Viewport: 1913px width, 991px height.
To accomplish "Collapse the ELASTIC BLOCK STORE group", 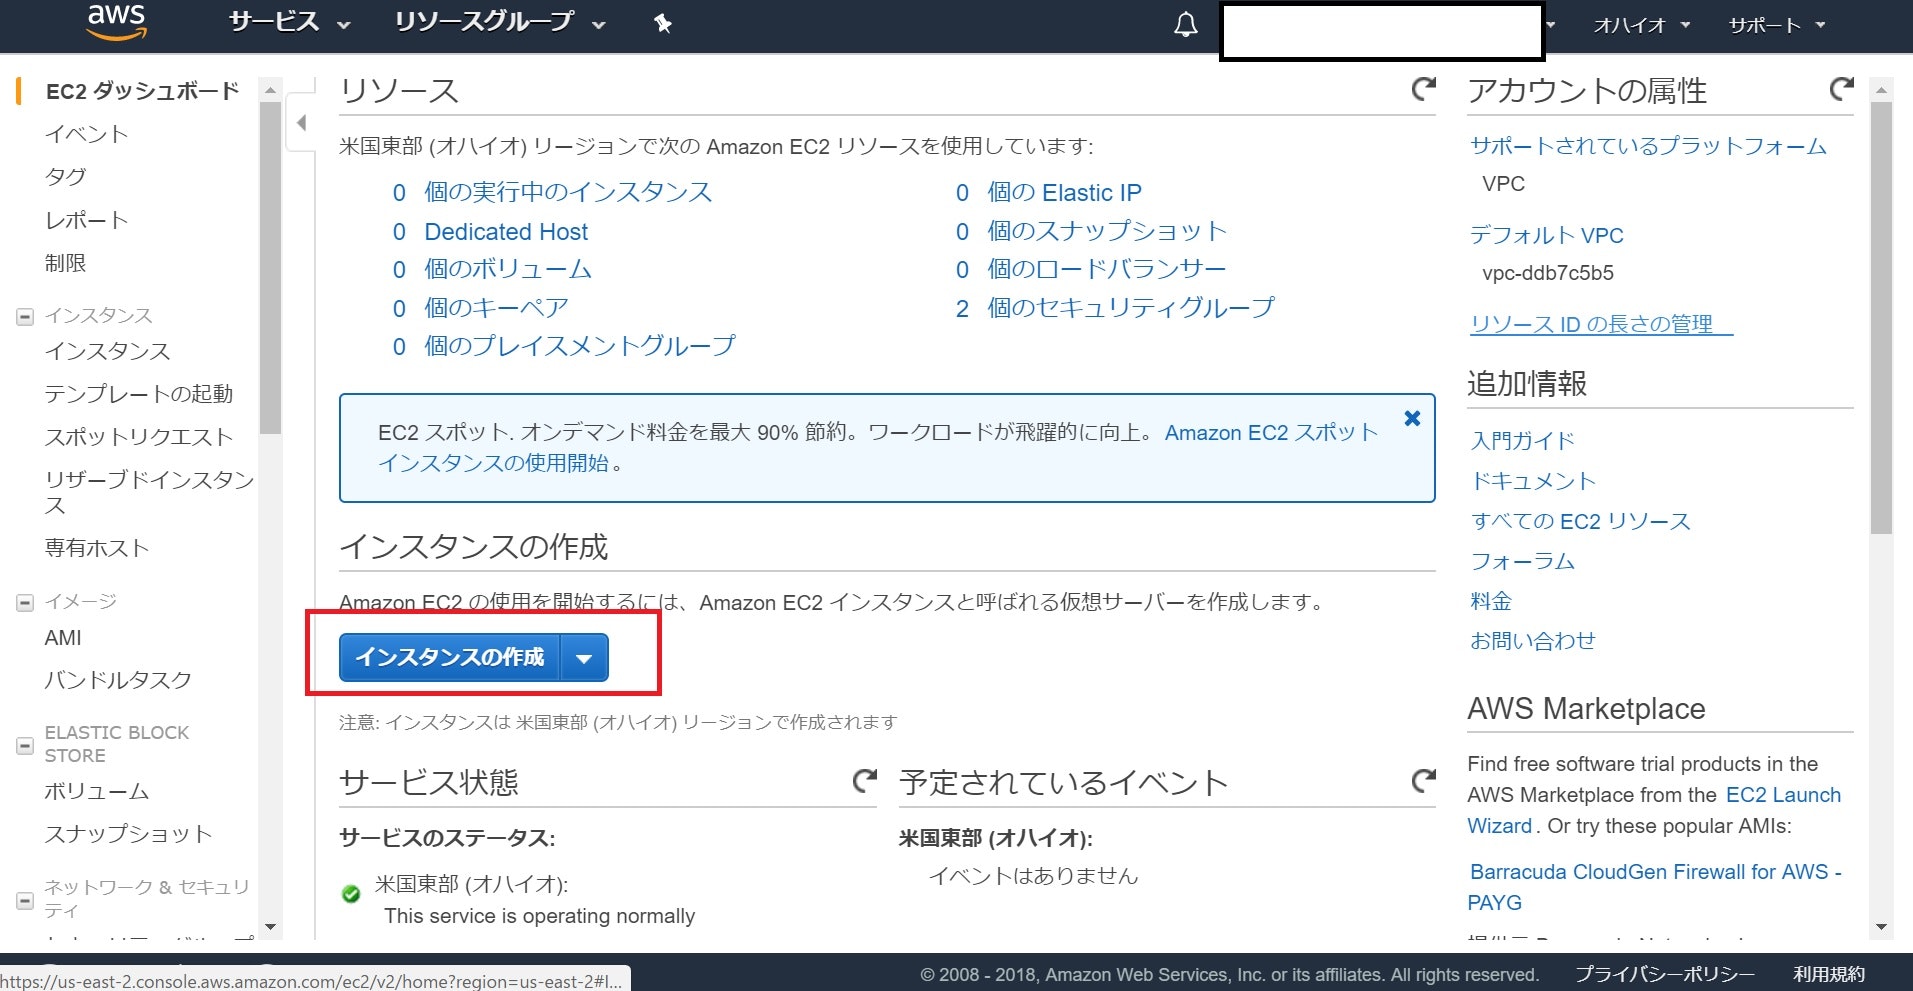I will (x=25, y=746).
